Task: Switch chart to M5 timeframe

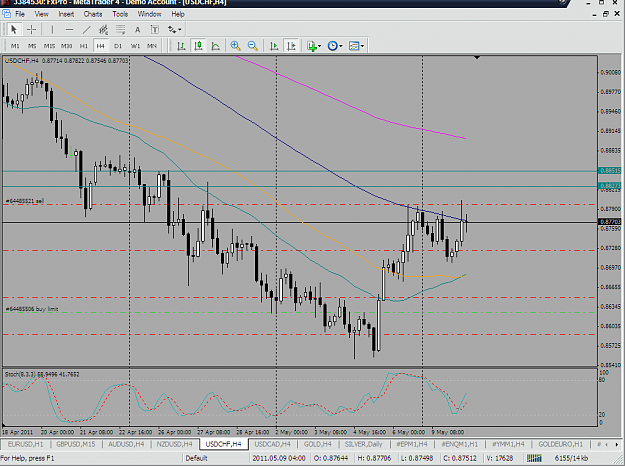Action: pyautogui.click(x=32, y=46)
